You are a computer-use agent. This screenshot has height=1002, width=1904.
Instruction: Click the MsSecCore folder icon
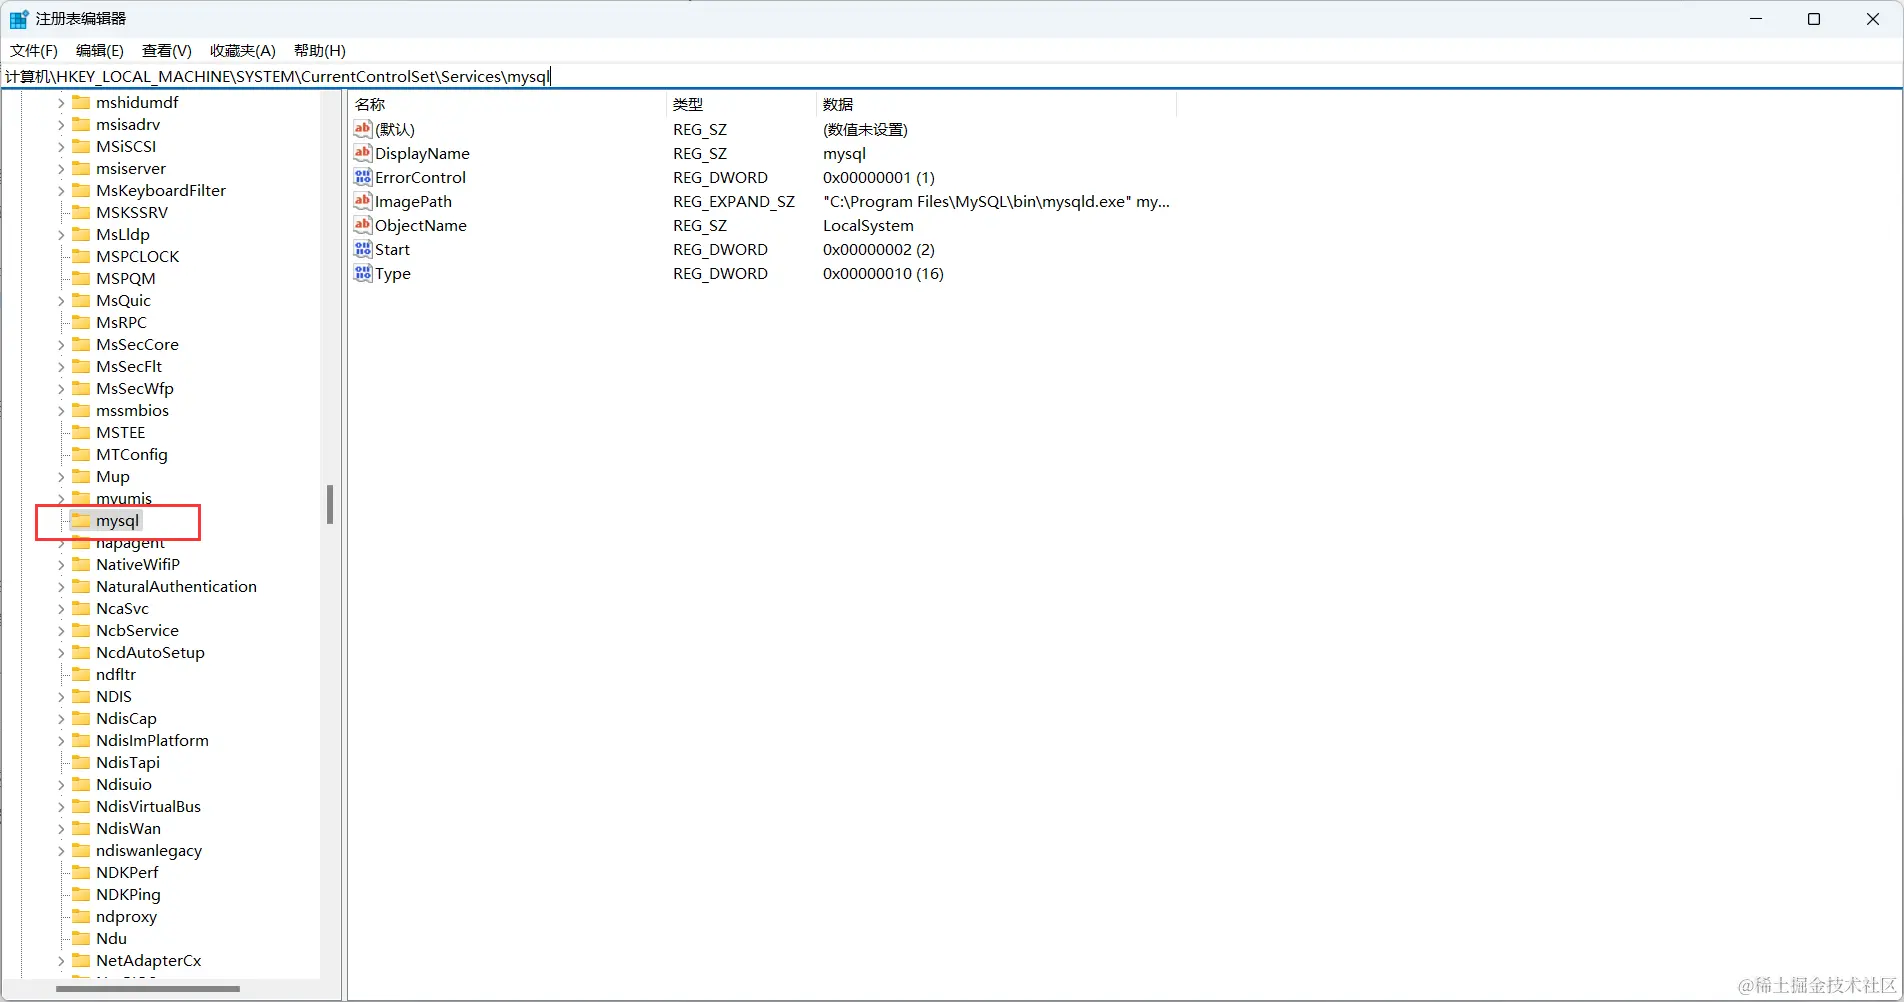[81, 344]
